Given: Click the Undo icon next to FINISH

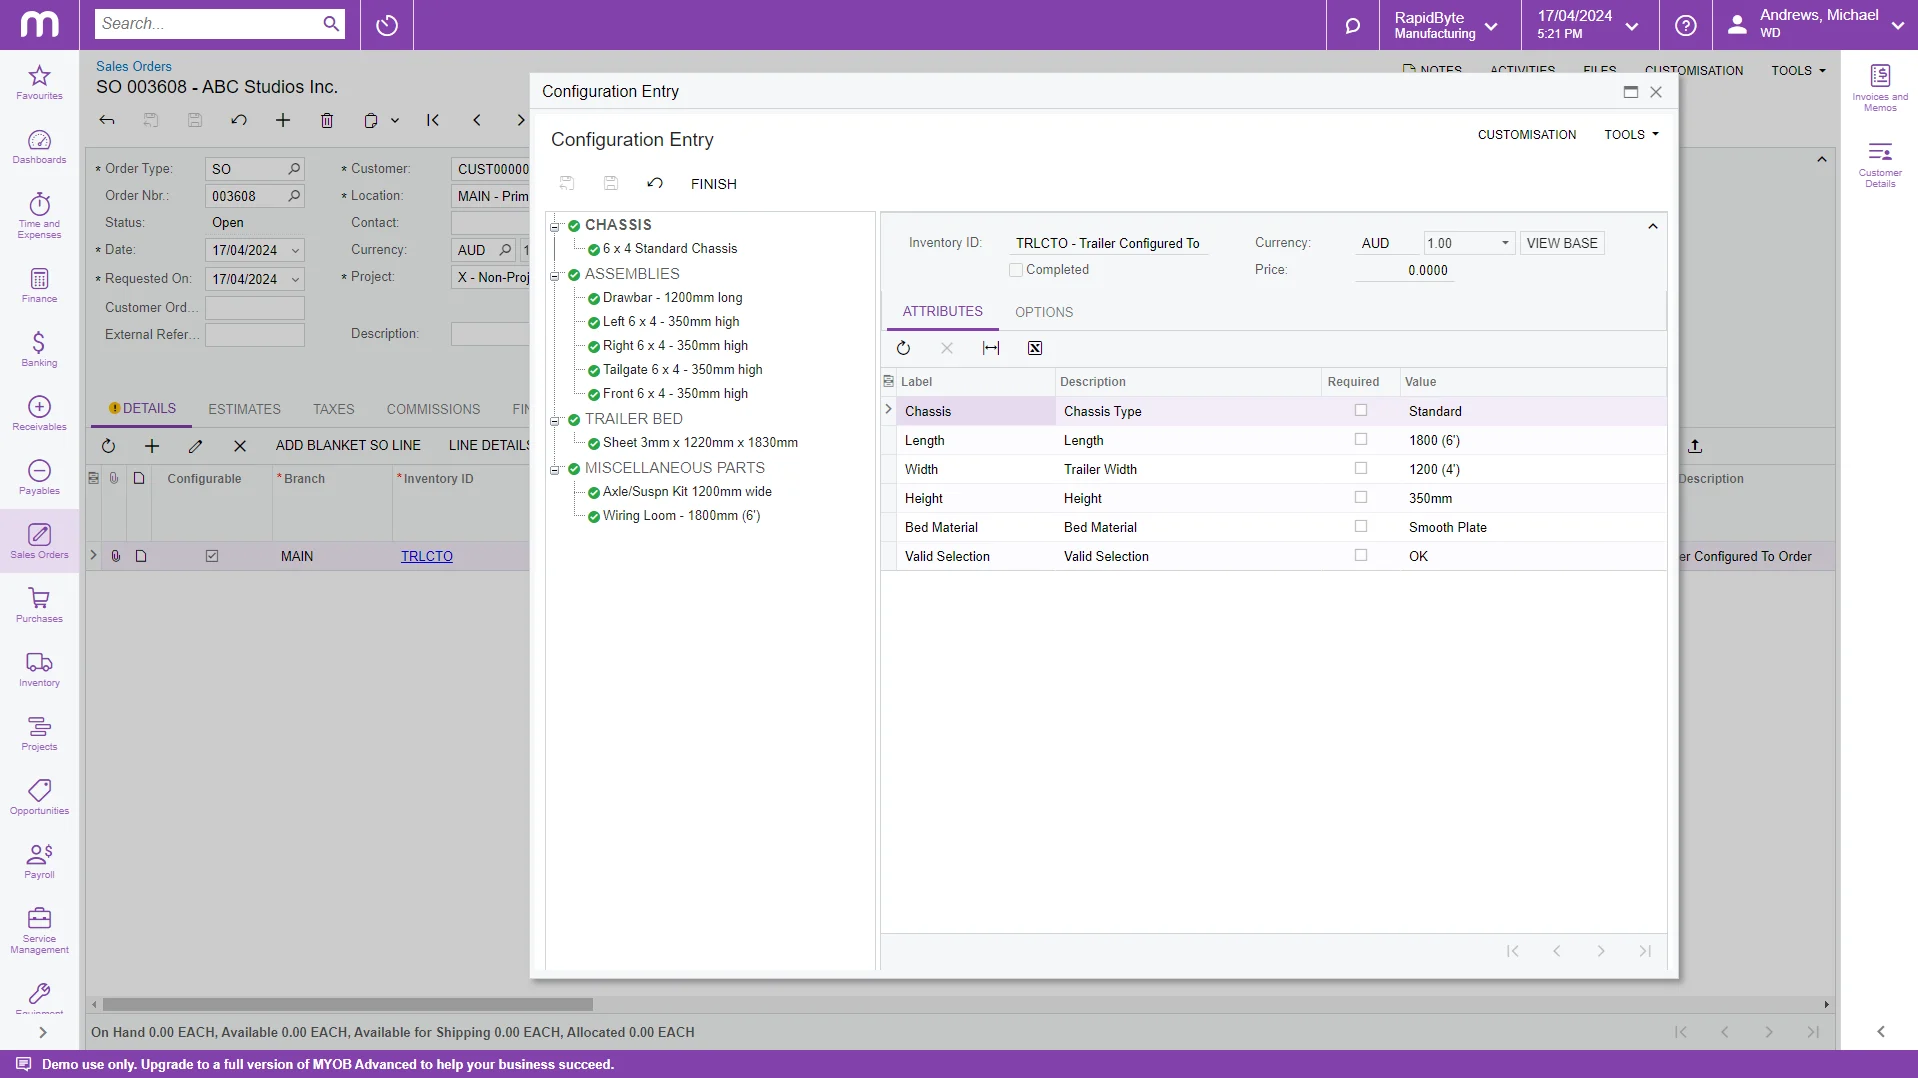Looking at the screenshot, I should pyautogui.click(x=654, y=183).
